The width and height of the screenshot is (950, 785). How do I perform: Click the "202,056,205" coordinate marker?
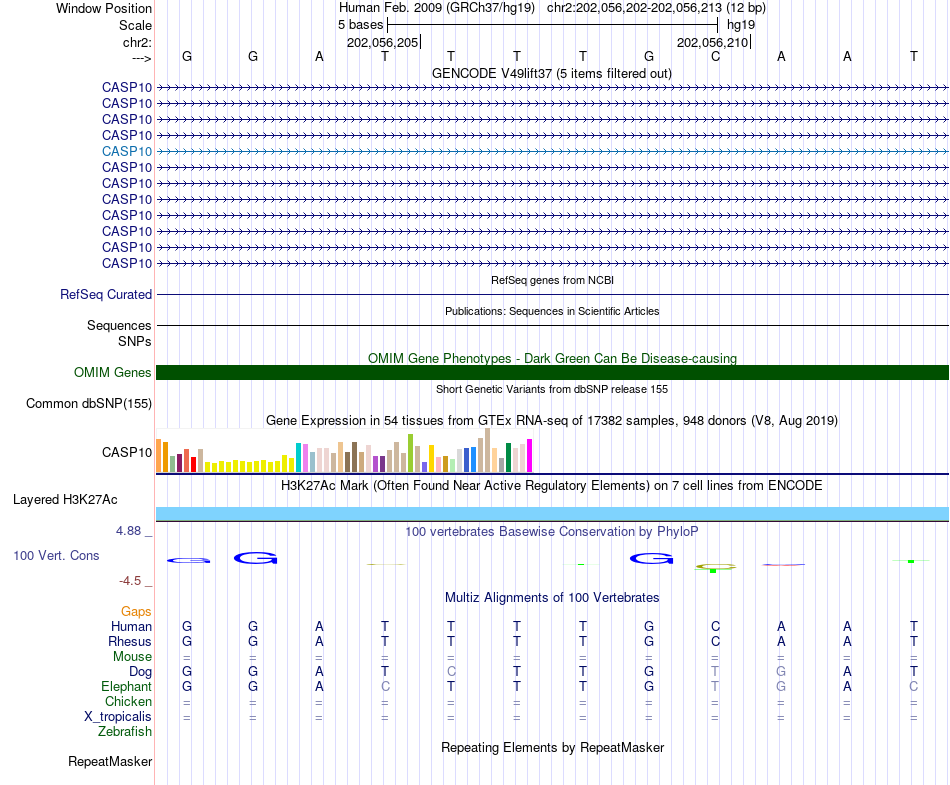(382, 42)
